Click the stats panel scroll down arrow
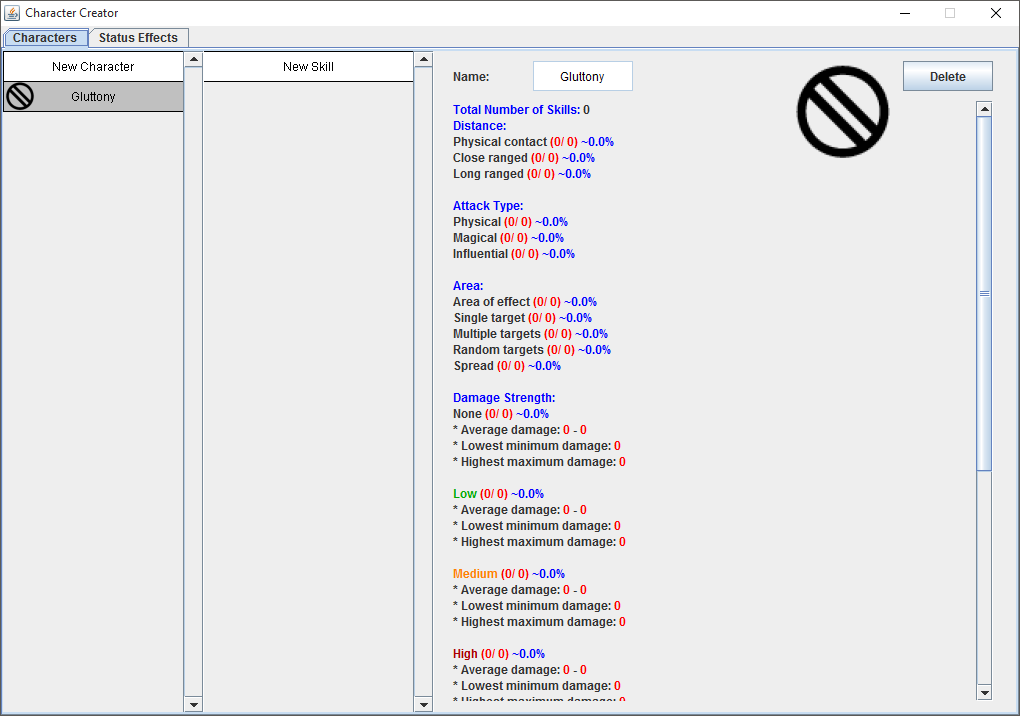Image resolution: width=1020 pixels, height=716 pixels. click(984, 693)
